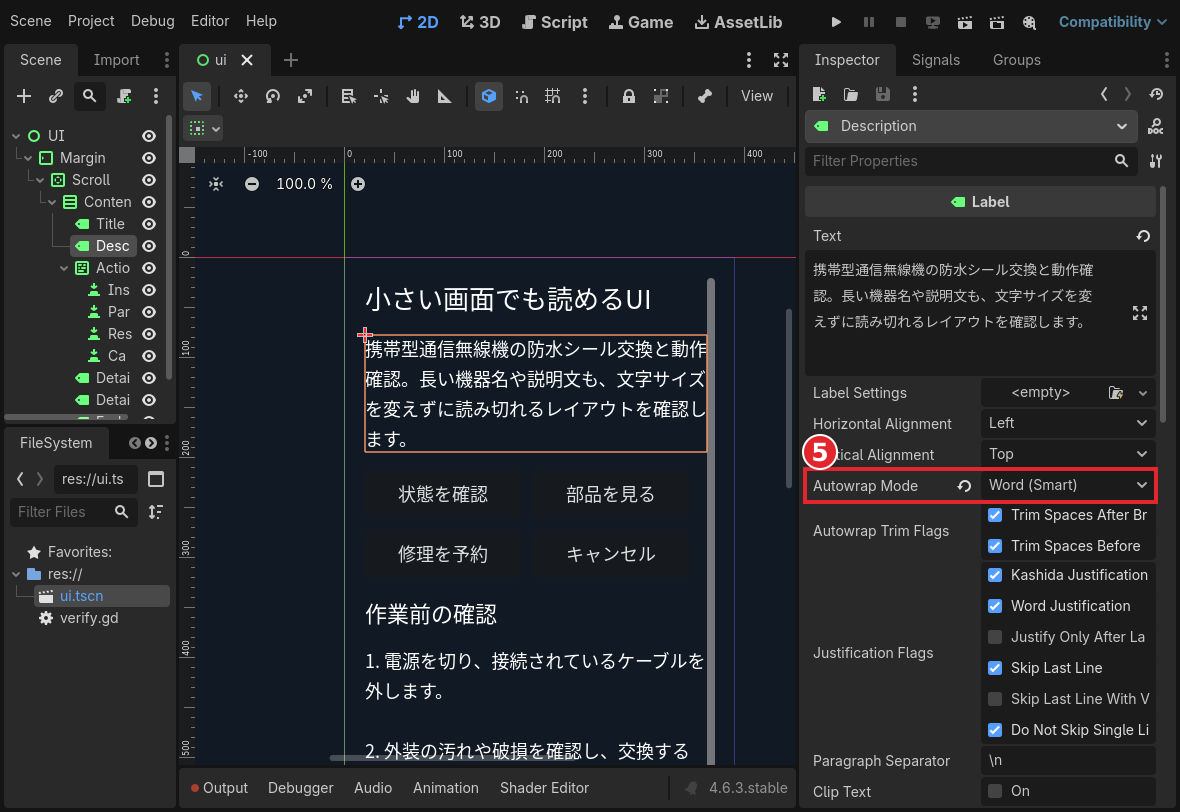Toggle distraction-free mode expand icon

click(781, 60)
